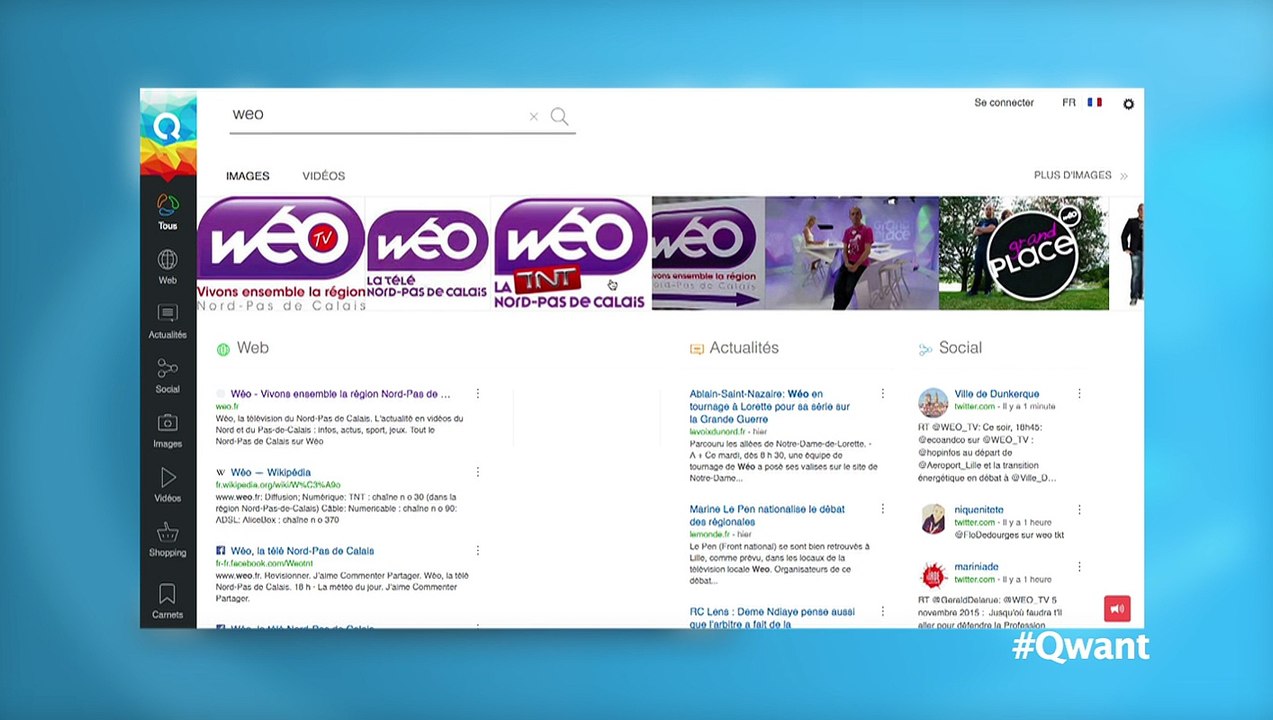Open mariniade profile avatar
1273x720 pixels.
933,575
